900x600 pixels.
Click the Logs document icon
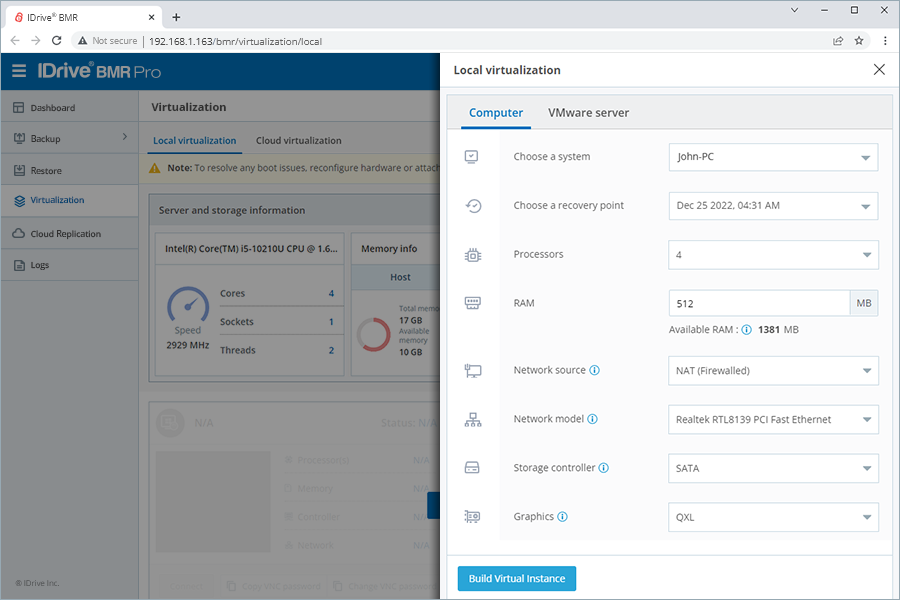coord(20,265)
